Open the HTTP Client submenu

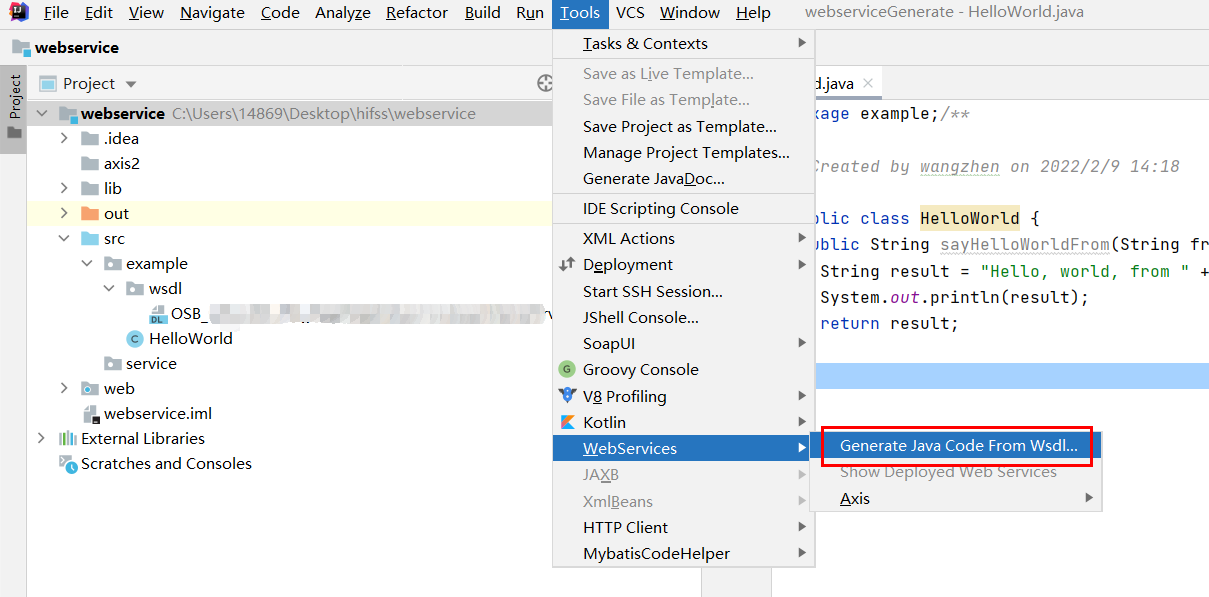click(684, 528)
